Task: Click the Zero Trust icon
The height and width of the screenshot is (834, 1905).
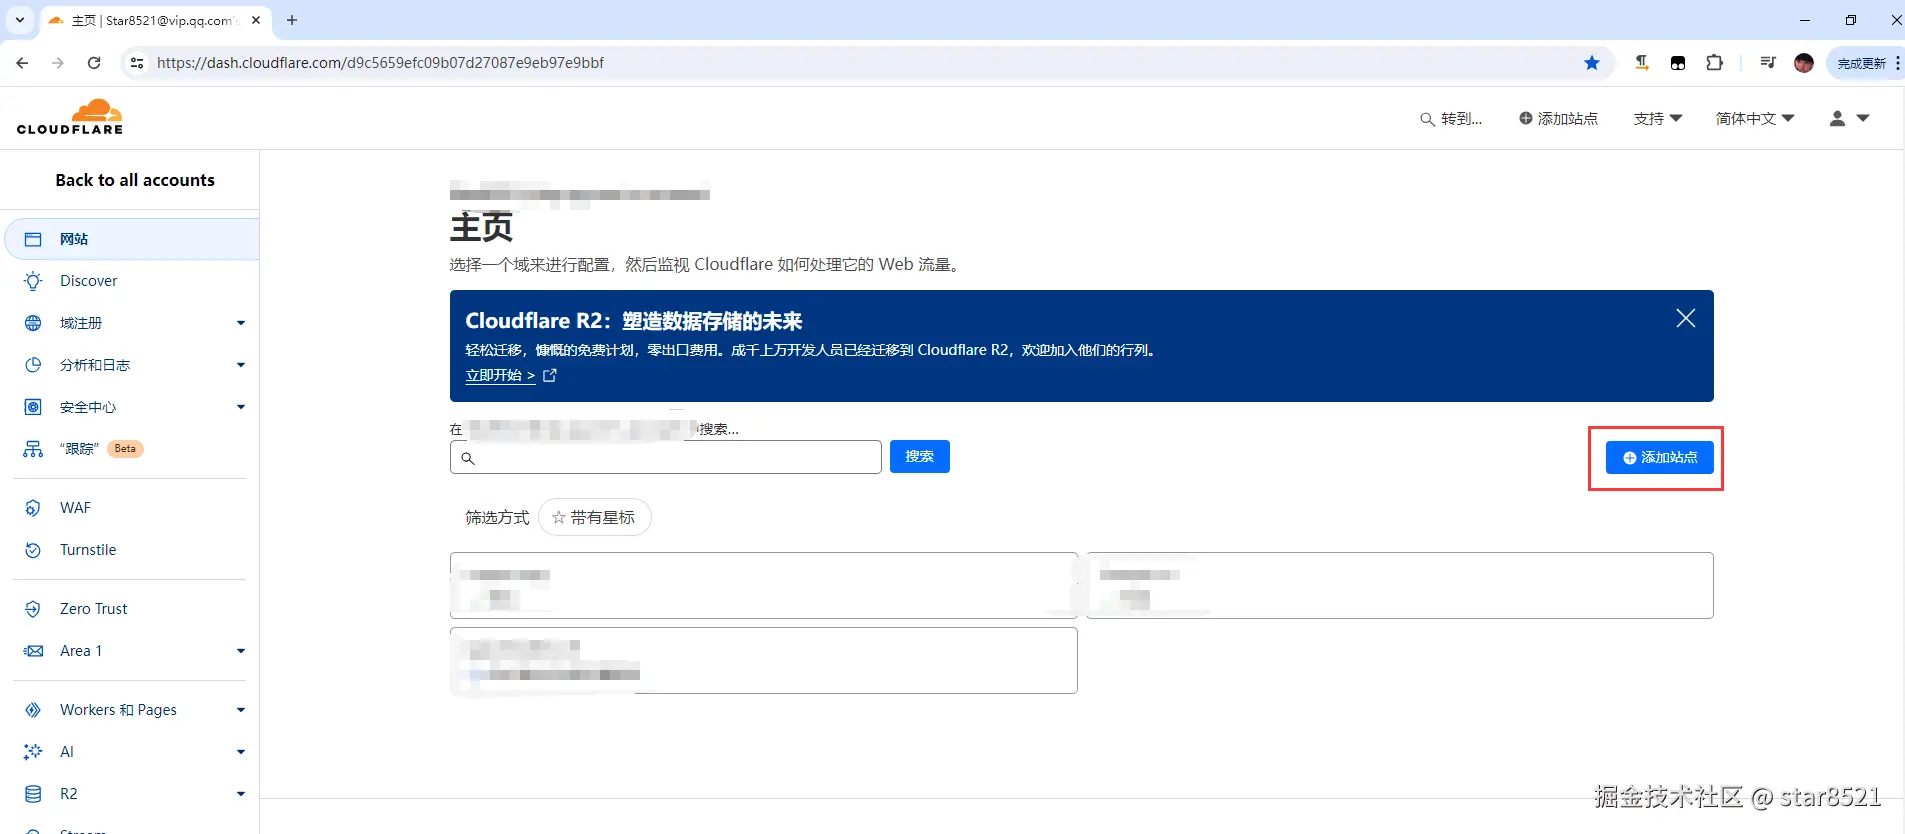Action: coord(33,609)
